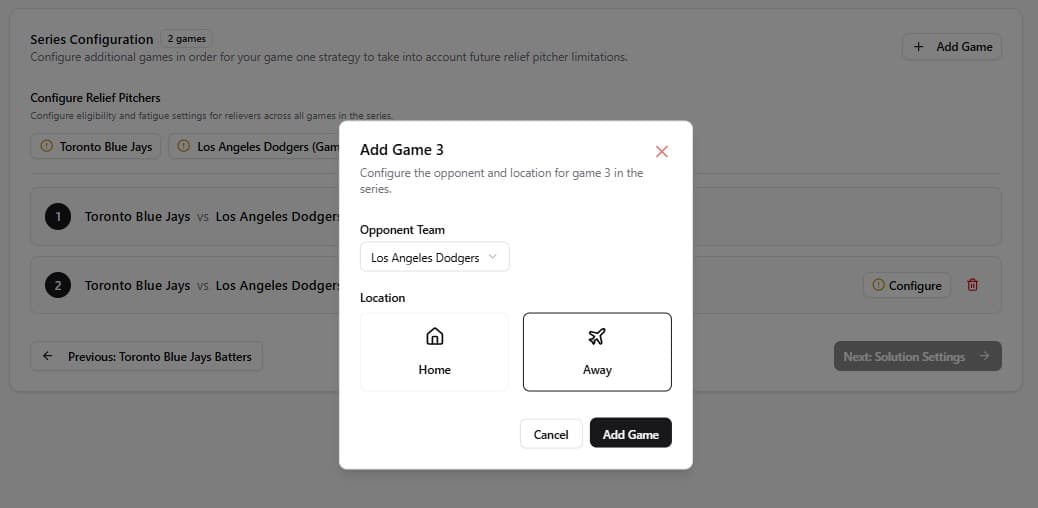The height and width of the screenshot is (508, 1038).
Task: Open the Opponent Team dropdown
Action: pyautogui.click(x=434, y=257)
